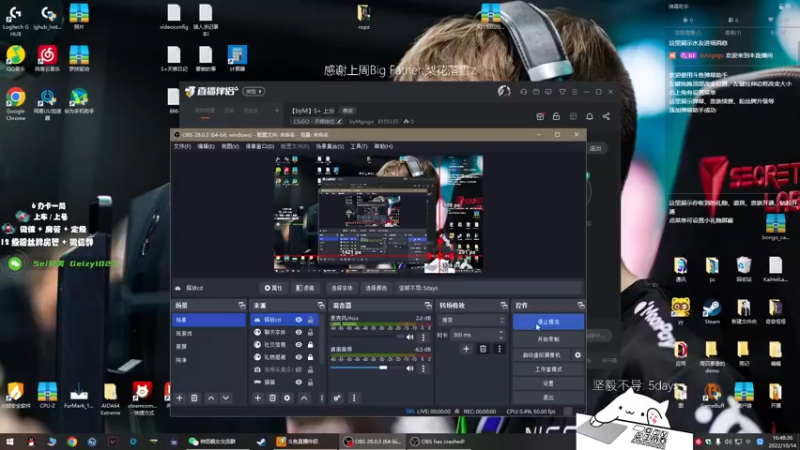Pop out the 控件 controls dock
Screen dimensions: 800x450
(581, 305)
